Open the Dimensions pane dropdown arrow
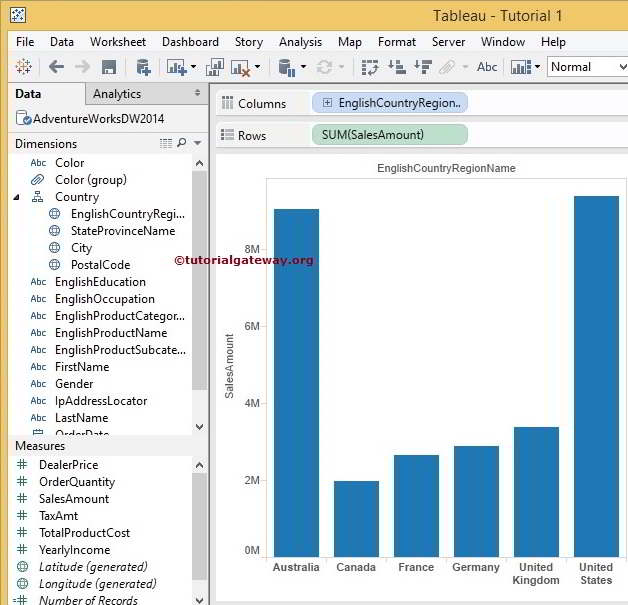 click(197, 144)
